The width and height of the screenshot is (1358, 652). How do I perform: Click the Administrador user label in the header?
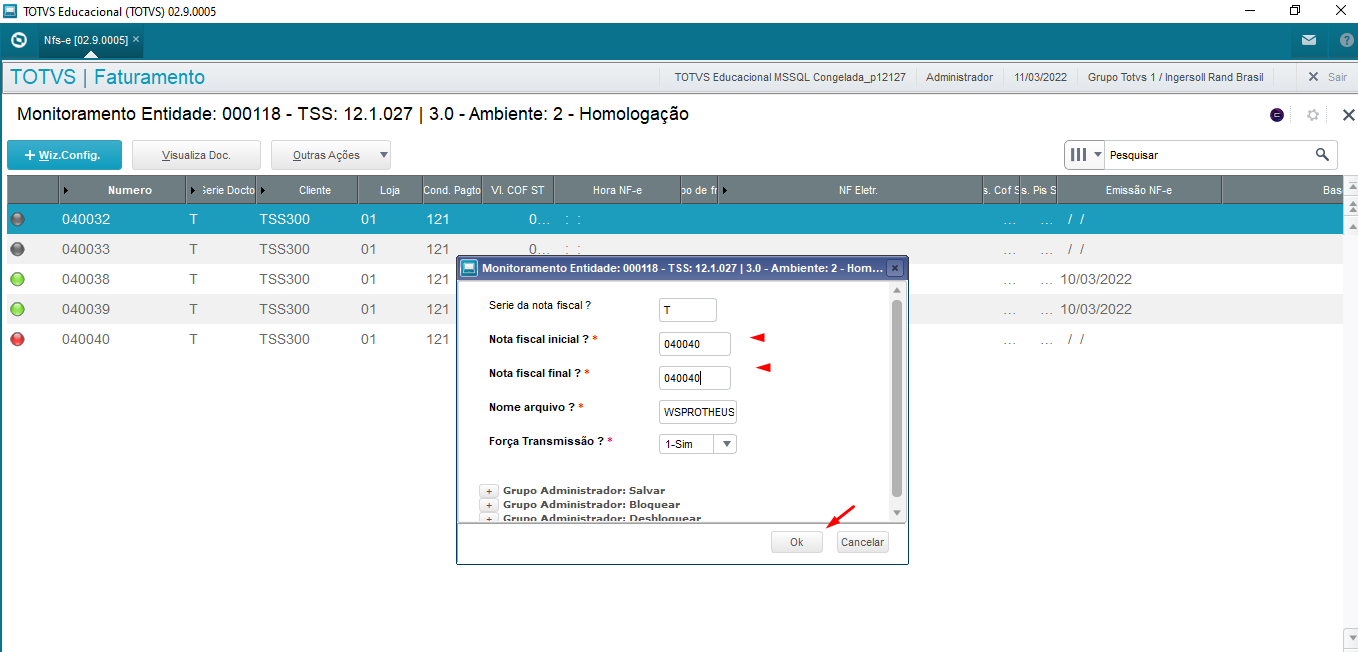(x=959, y=77)
